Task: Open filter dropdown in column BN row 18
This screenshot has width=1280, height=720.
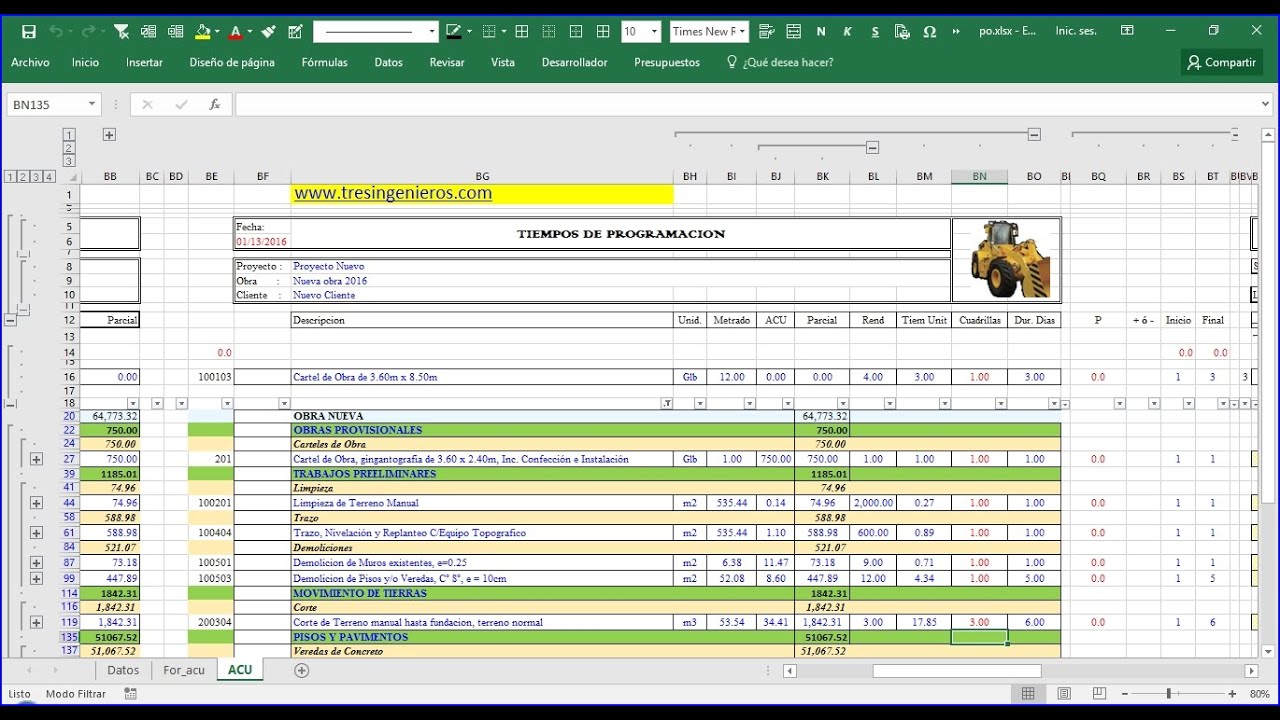Action: (x=1001, y=403)
